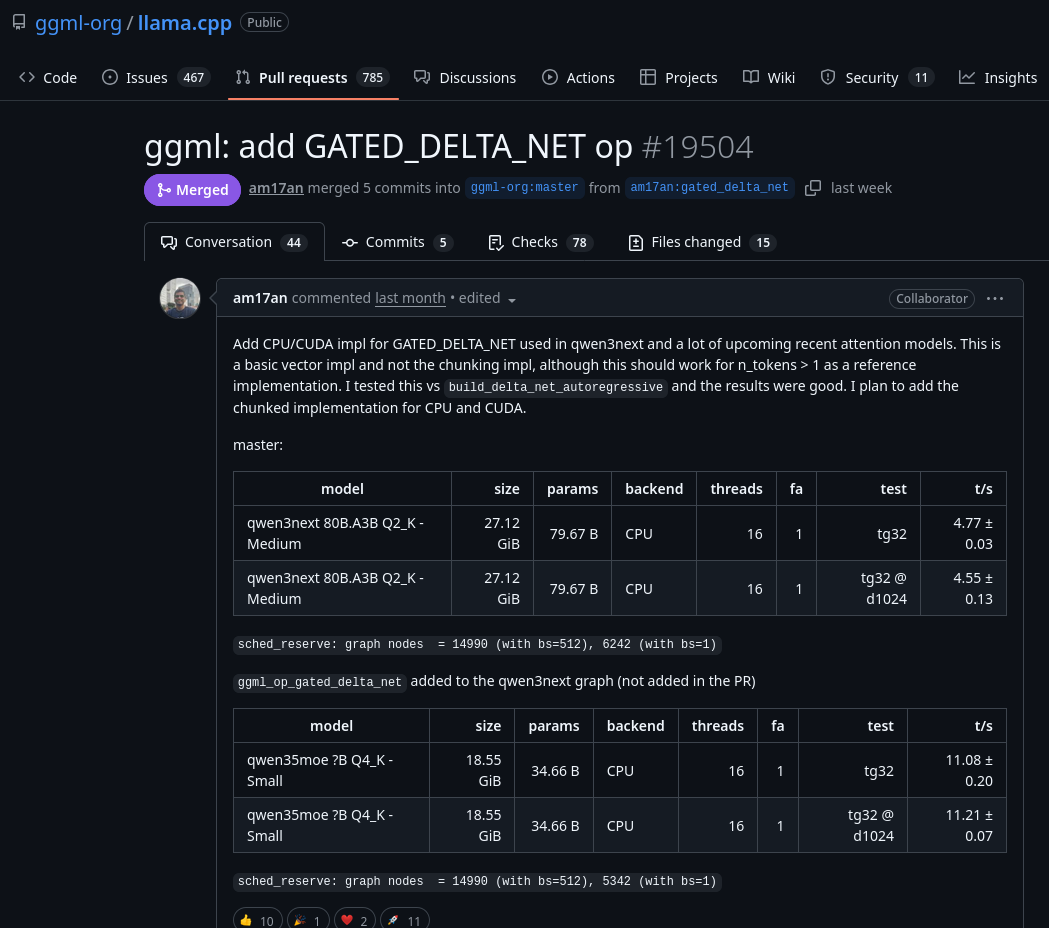Open the 'last month' comment timestamp link

pyautogui.click(x=410, y=298)
